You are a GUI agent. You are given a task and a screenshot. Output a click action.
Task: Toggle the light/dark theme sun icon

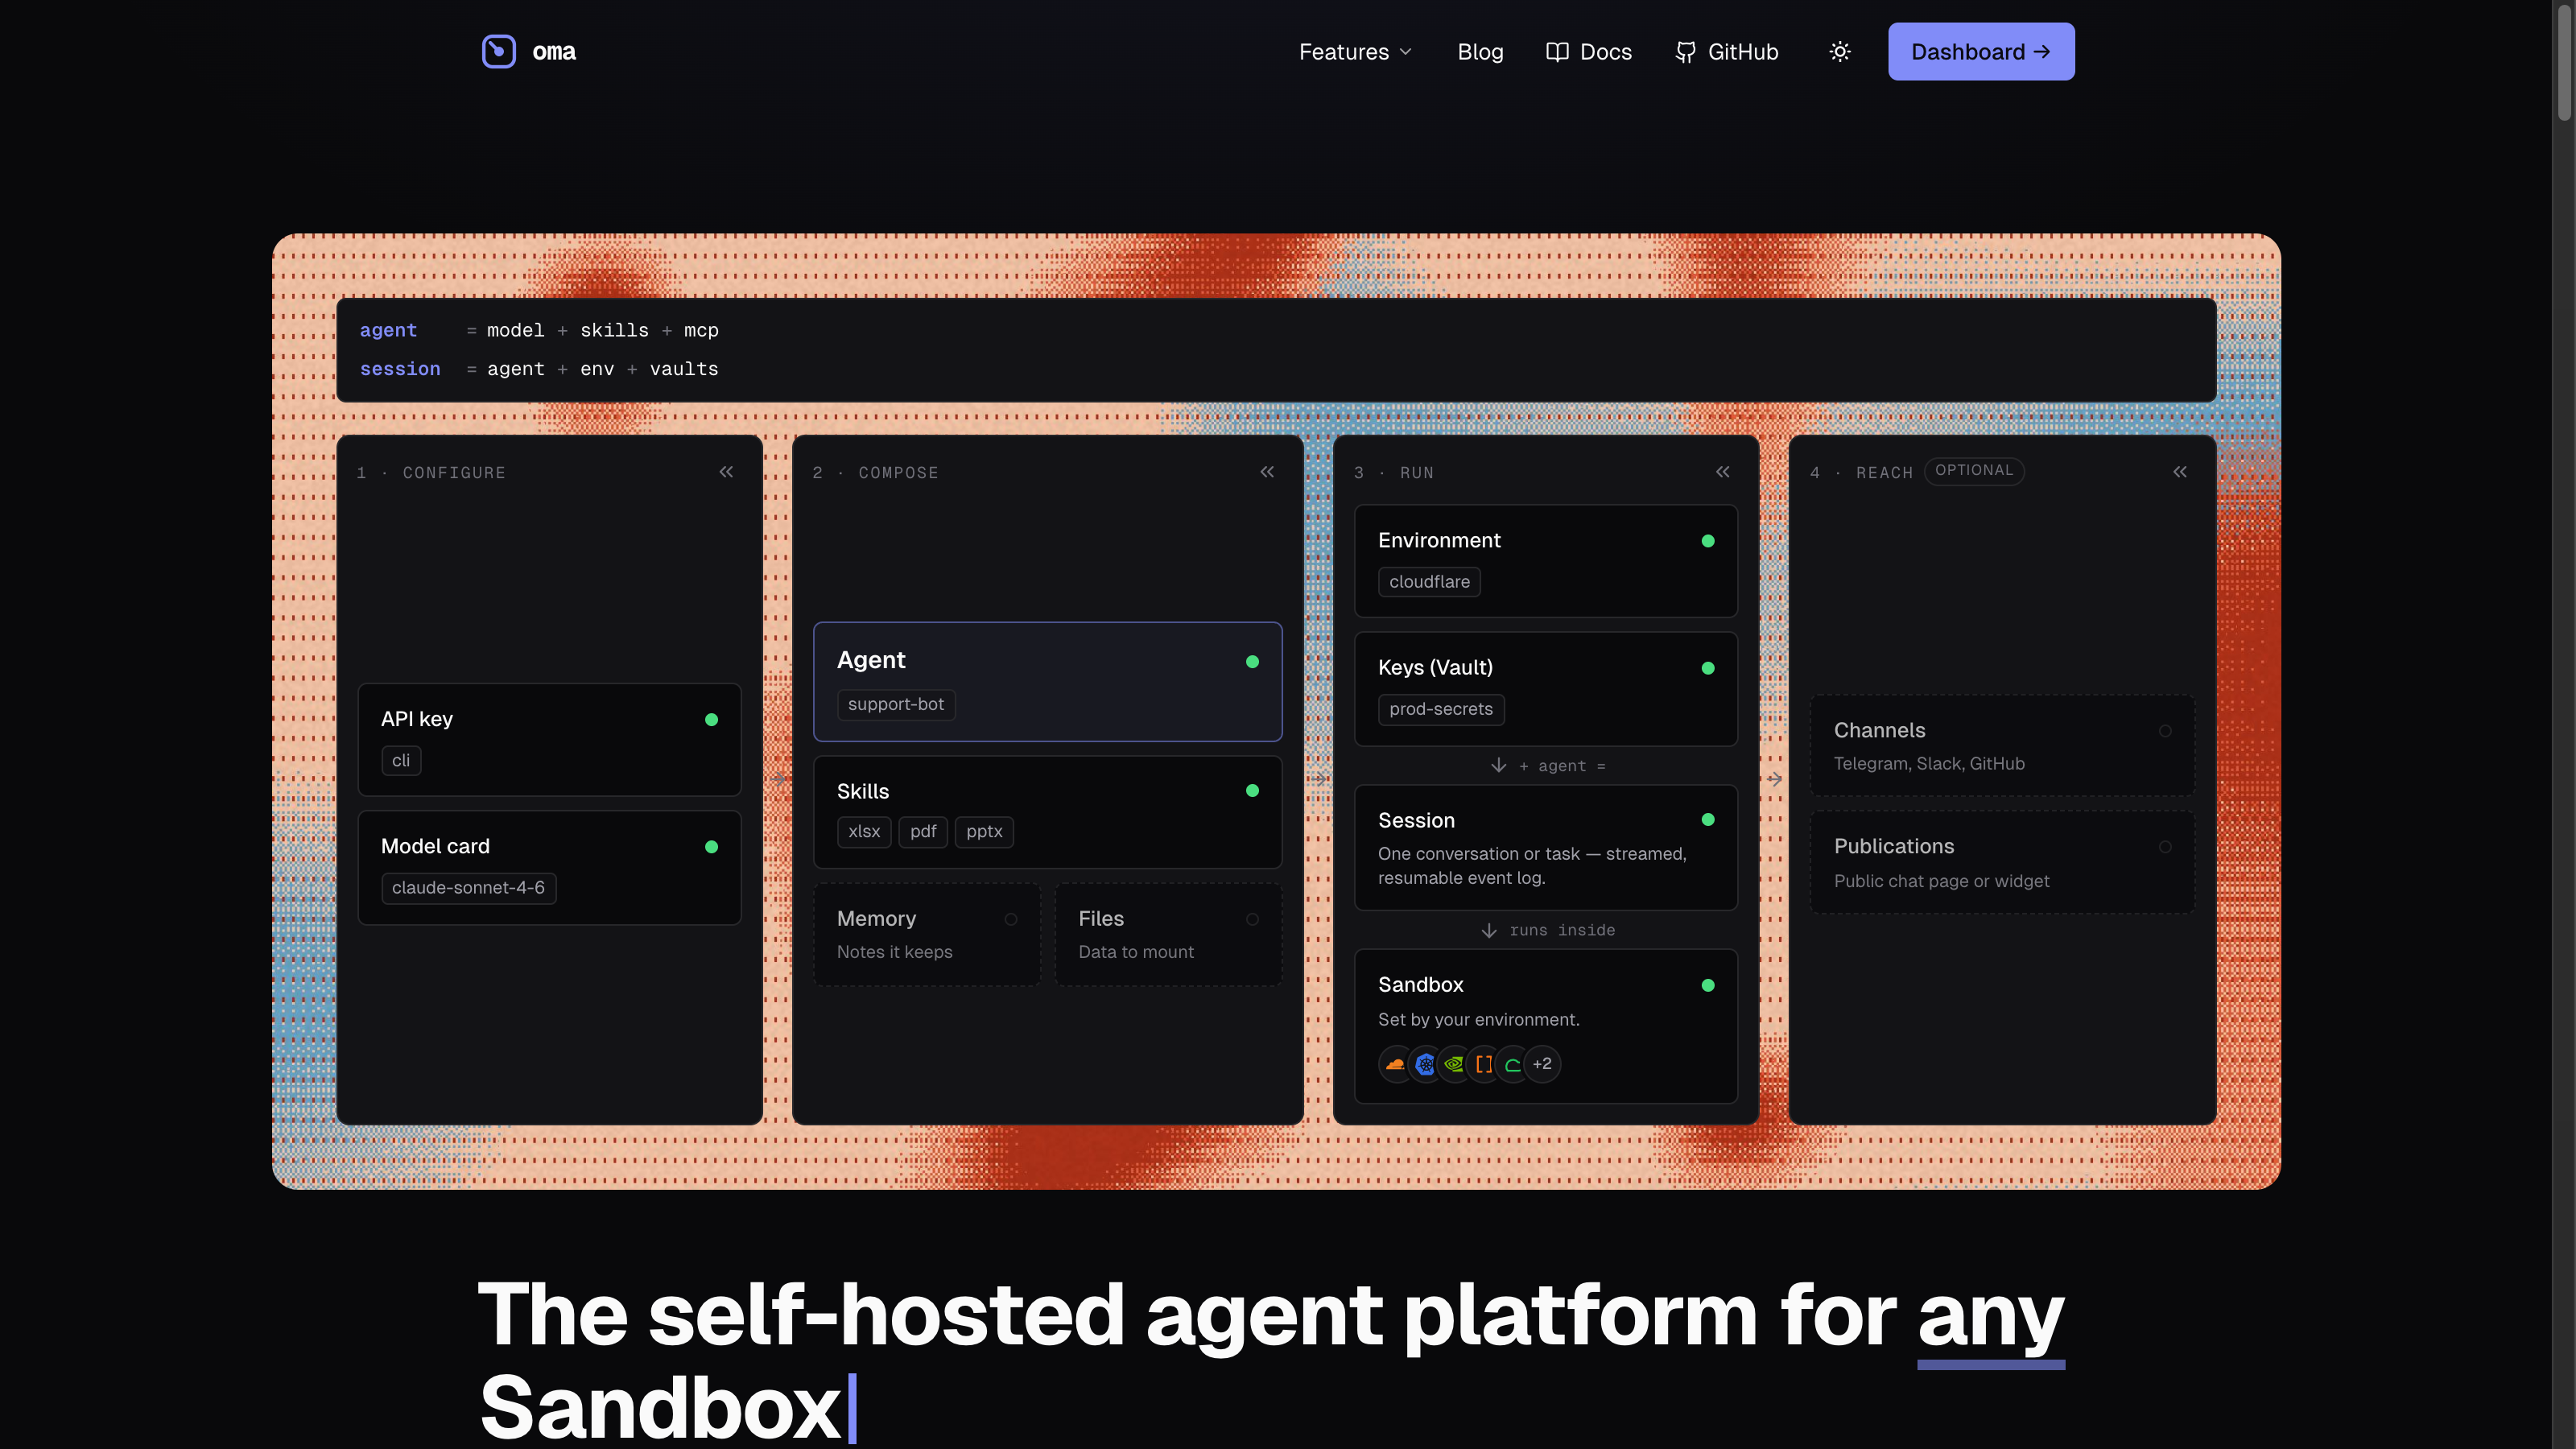coord(1840,52)
